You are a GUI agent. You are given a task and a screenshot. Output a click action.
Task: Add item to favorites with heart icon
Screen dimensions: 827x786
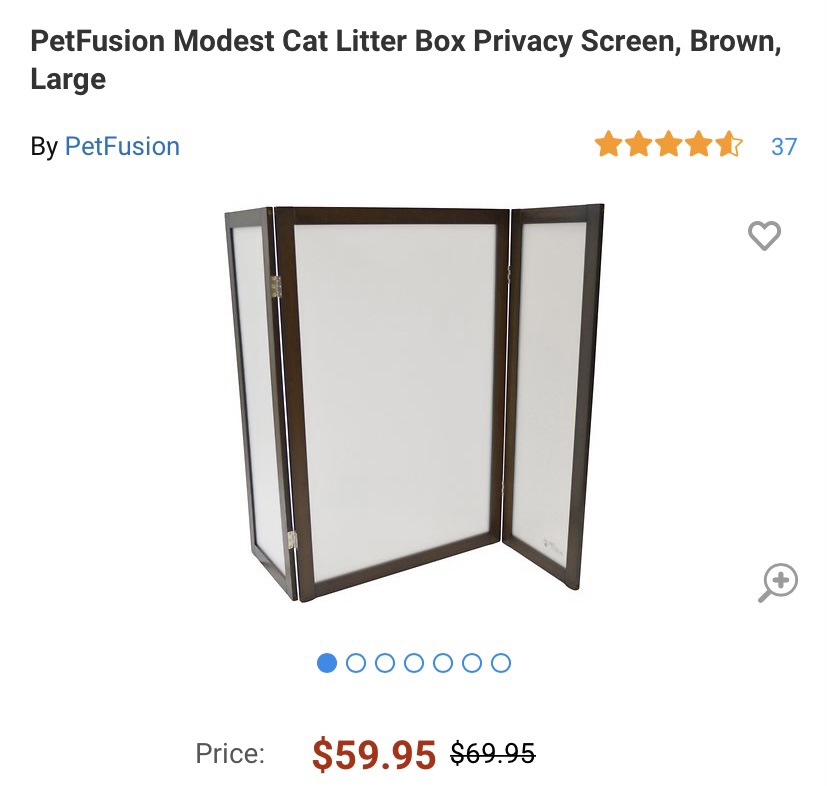[764, 236]
